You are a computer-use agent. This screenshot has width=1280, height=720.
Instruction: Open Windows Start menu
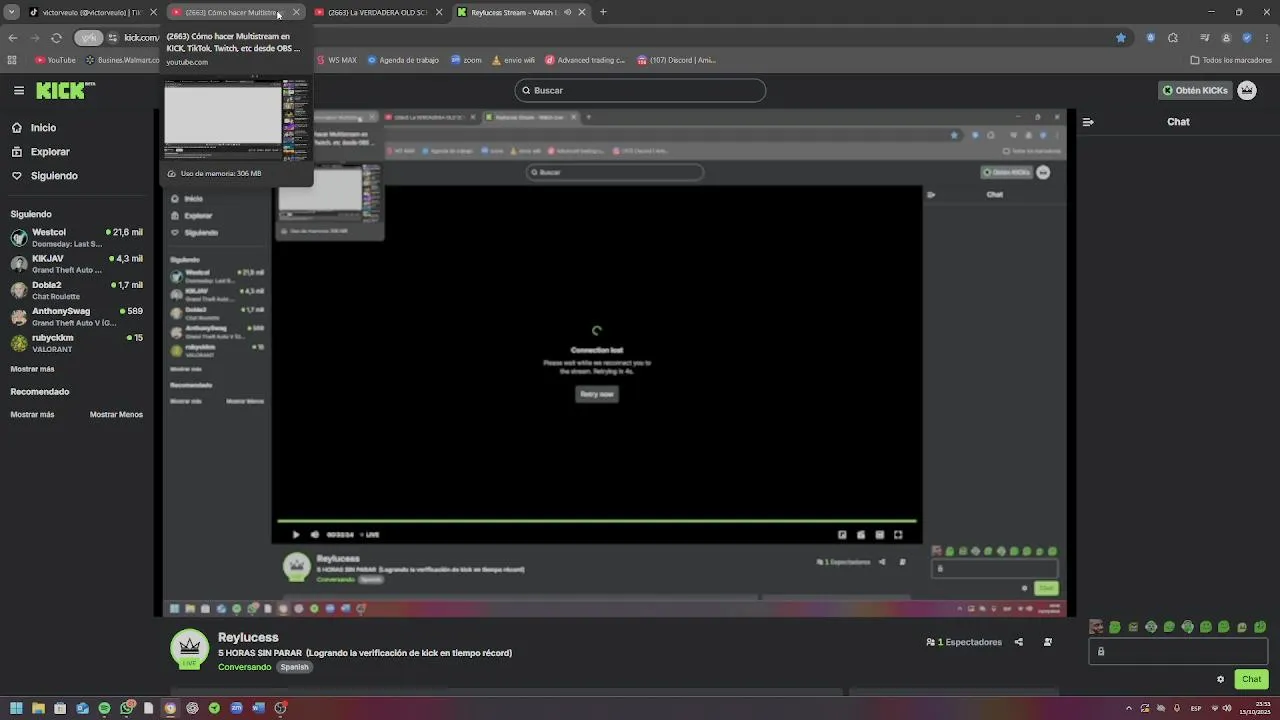point(16,708)
